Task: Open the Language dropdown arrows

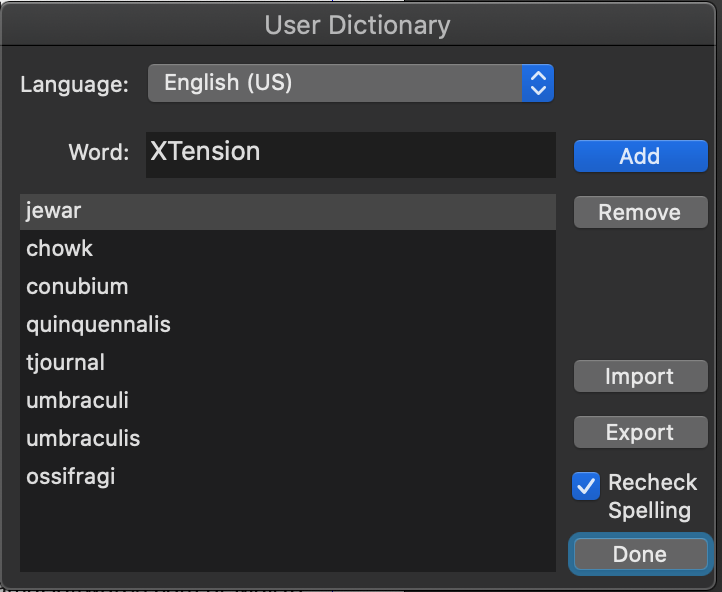Action: pos(538,83)
